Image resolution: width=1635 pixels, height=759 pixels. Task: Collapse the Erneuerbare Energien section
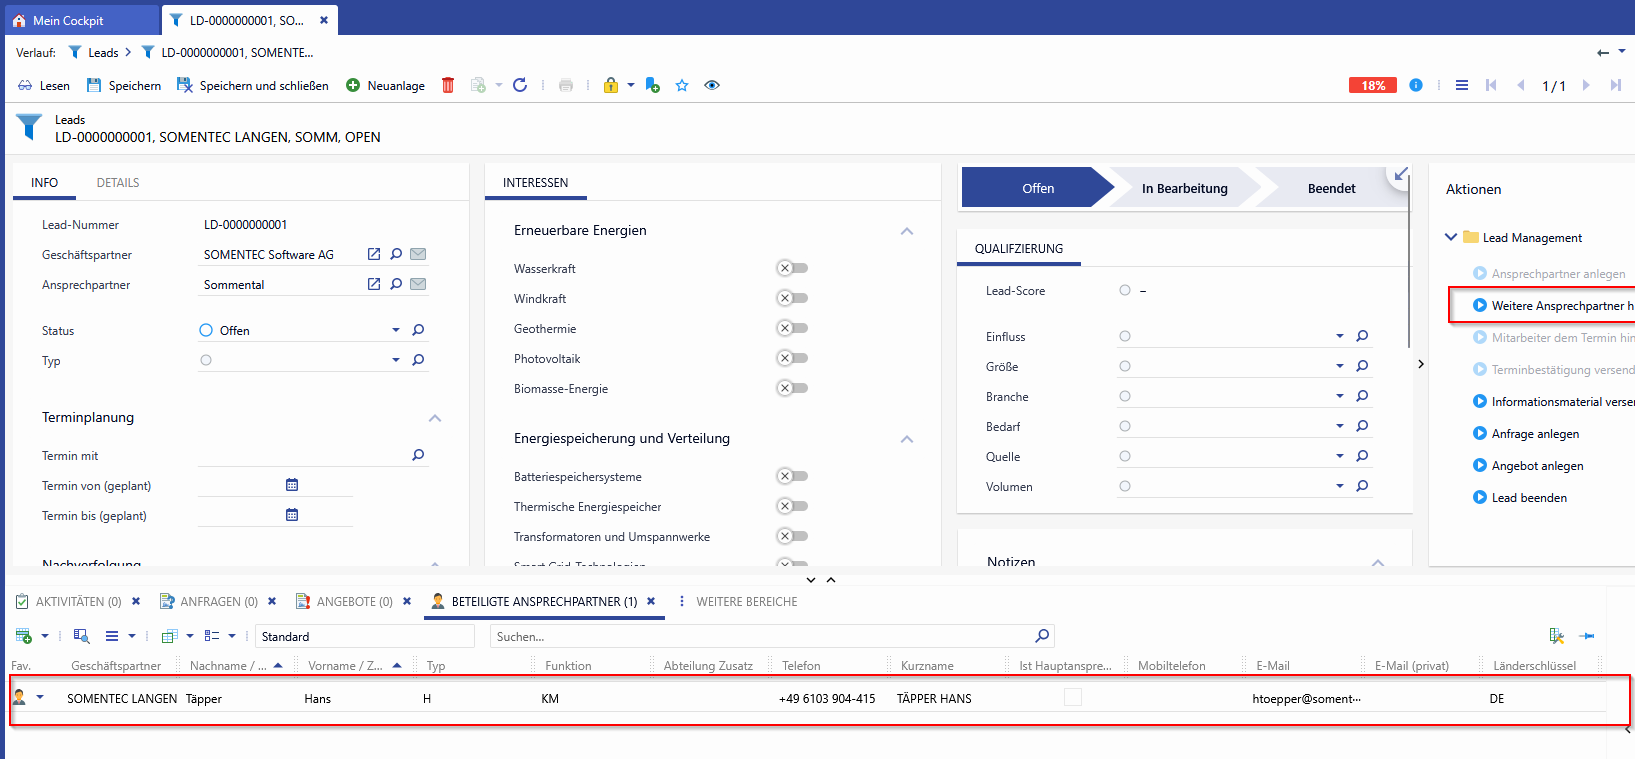coord(907,231)
